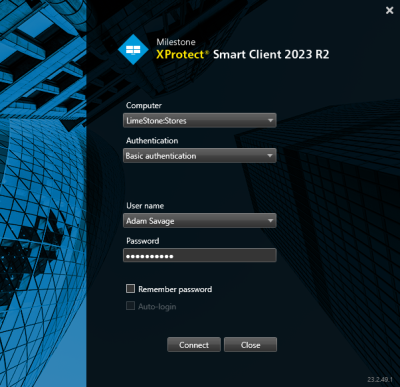The width and height of the screenshot is (400, 387).
Task: Expand the User name dropdown arrow
Action: 270,220
